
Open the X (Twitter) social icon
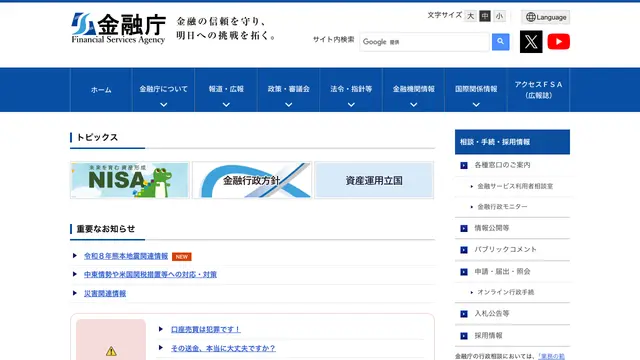(x=531, y=42)
